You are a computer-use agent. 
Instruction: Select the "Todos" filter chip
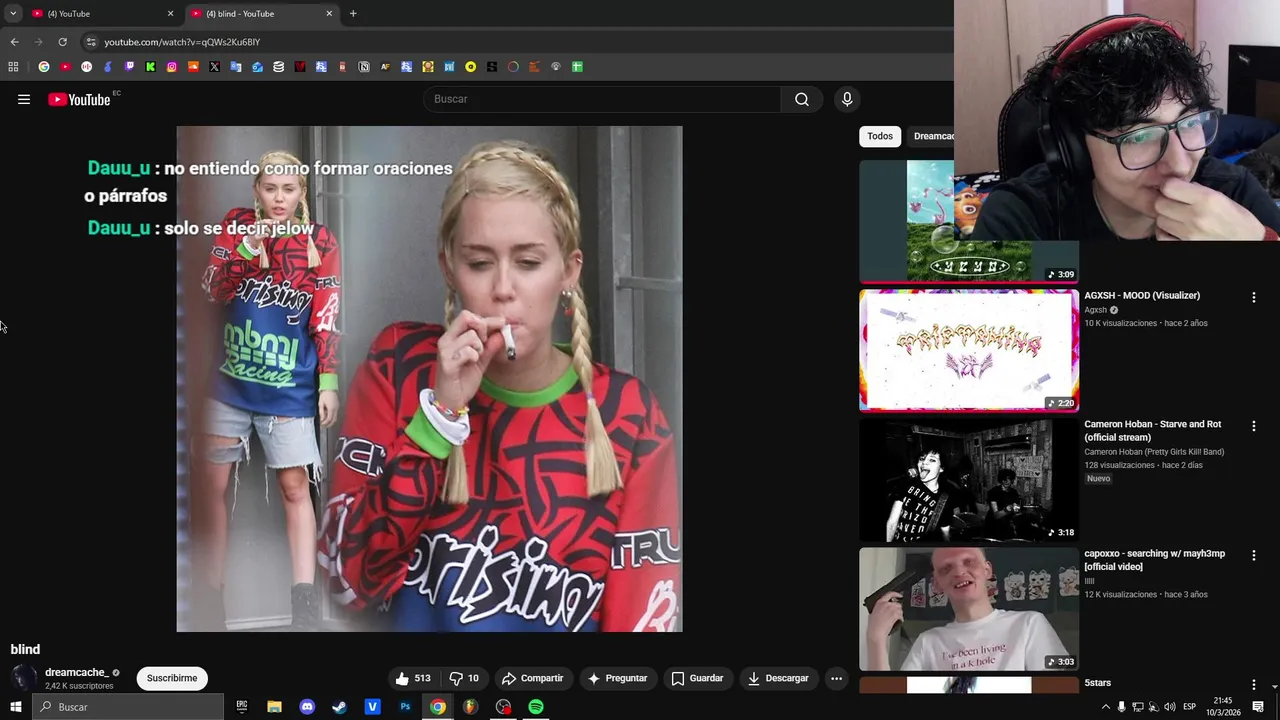coord(880,136)
